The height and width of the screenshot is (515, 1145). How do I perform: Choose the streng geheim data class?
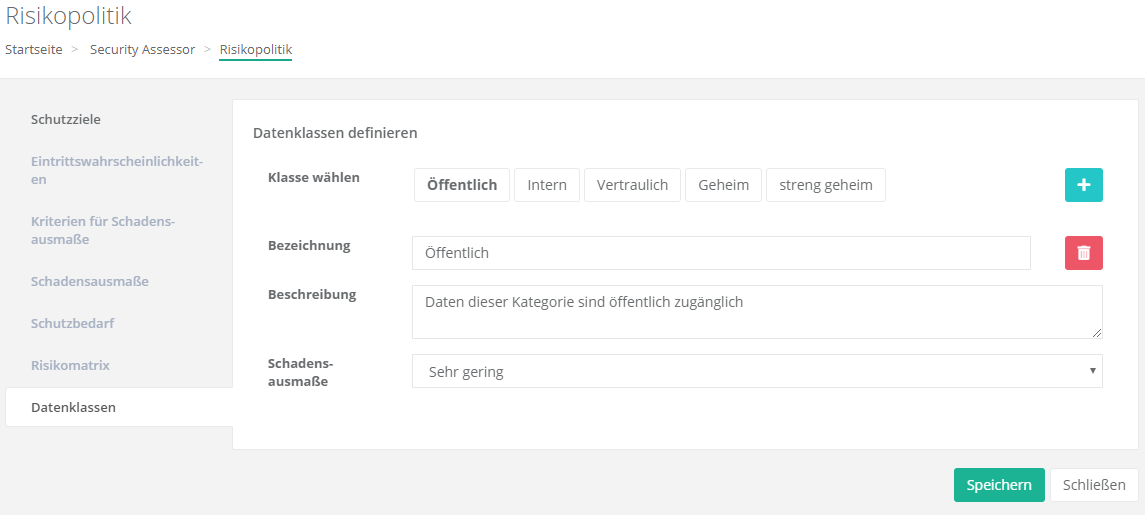pos(825,185)
